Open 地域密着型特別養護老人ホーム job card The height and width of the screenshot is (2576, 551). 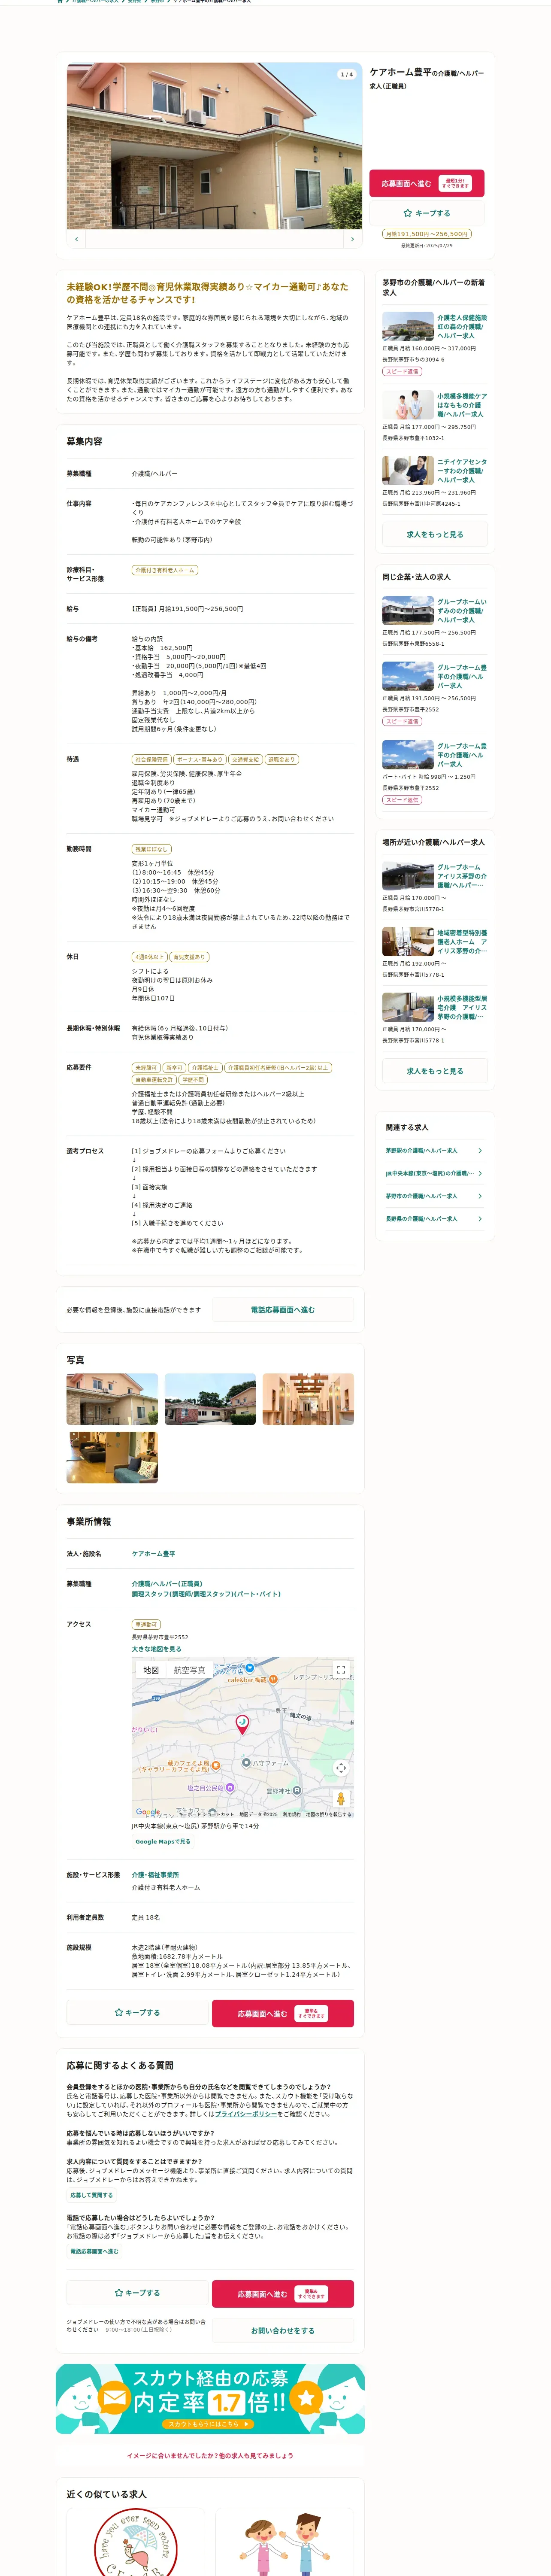coord(435,953)
